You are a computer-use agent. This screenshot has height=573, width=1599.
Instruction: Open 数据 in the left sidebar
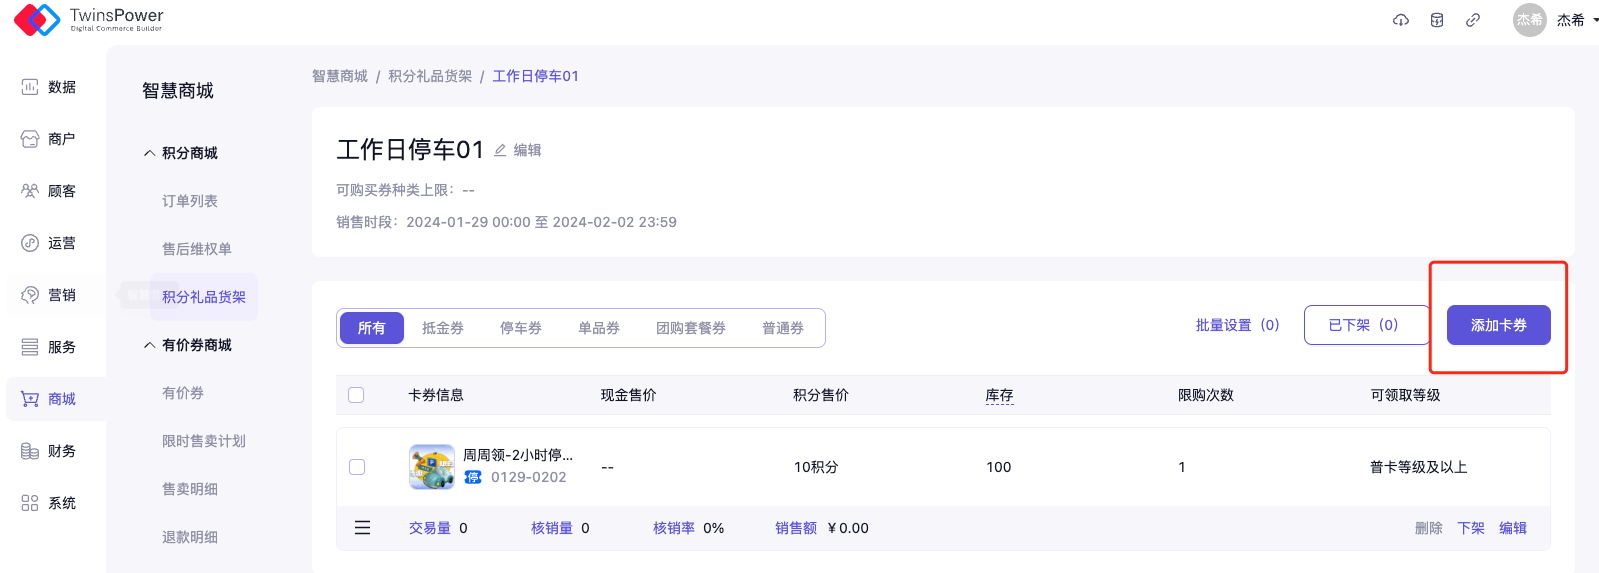click(49, 87)
